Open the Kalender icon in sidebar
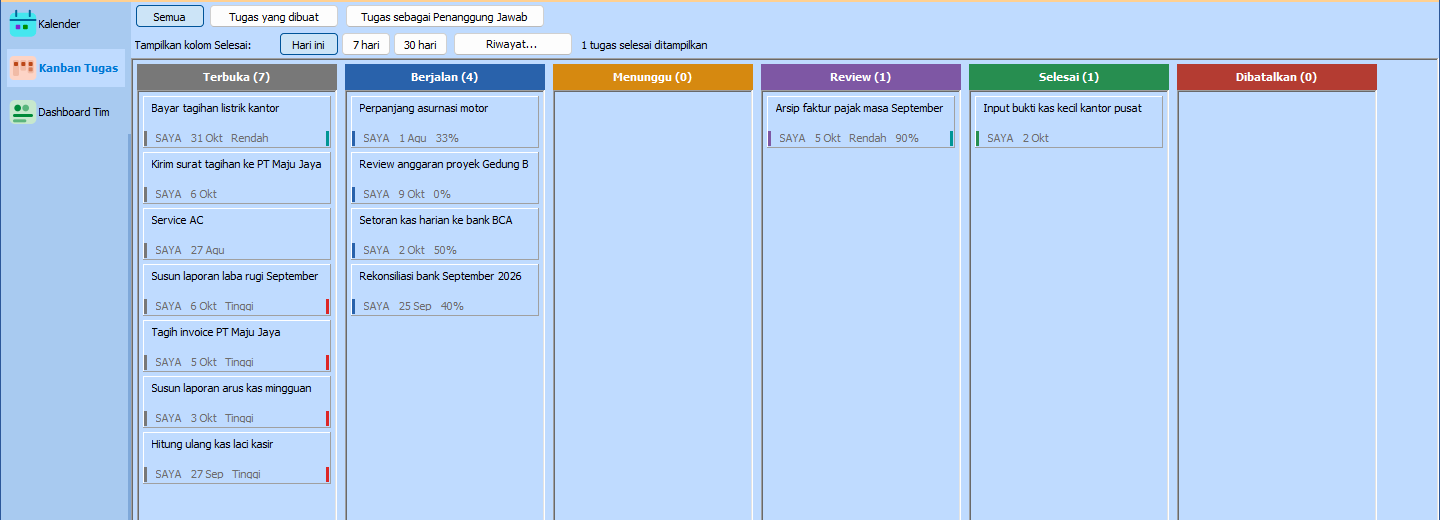 coord(22,23)
